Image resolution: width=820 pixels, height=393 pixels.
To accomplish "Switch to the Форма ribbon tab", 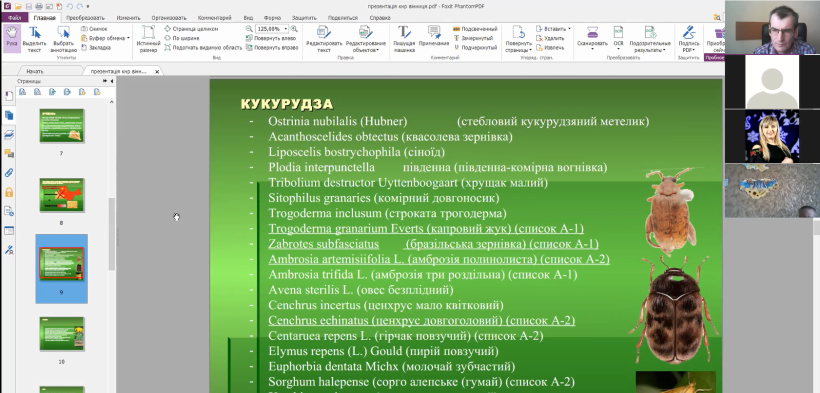I will click(272, 17).
